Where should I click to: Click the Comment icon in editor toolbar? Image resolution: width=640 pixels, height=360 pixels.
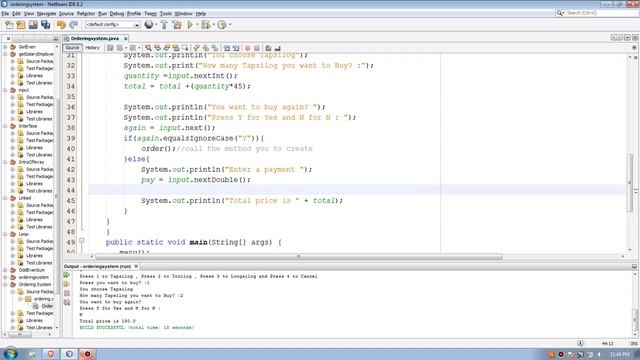tap(268, 48)
